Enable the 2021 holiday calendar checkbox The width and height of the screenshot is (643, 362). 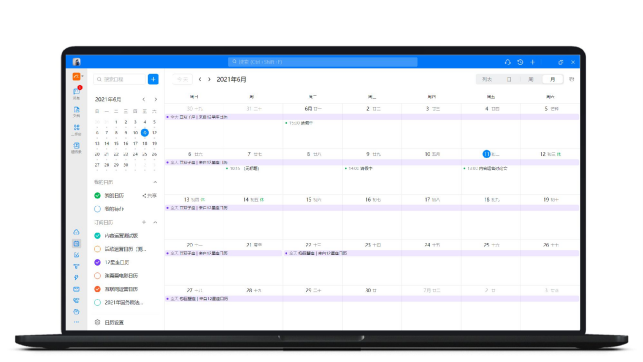point(97,303)
